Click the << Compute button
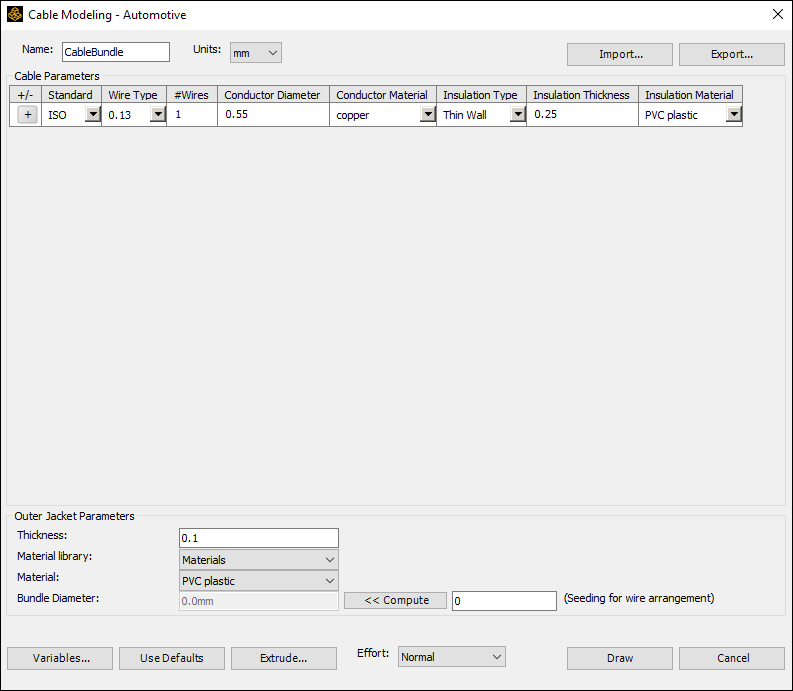 395,600
